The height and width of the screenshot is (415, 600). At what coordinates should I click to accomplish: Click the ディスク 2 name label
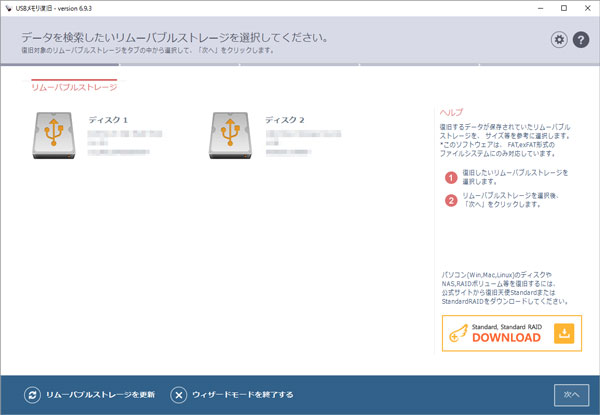[284, 120]
